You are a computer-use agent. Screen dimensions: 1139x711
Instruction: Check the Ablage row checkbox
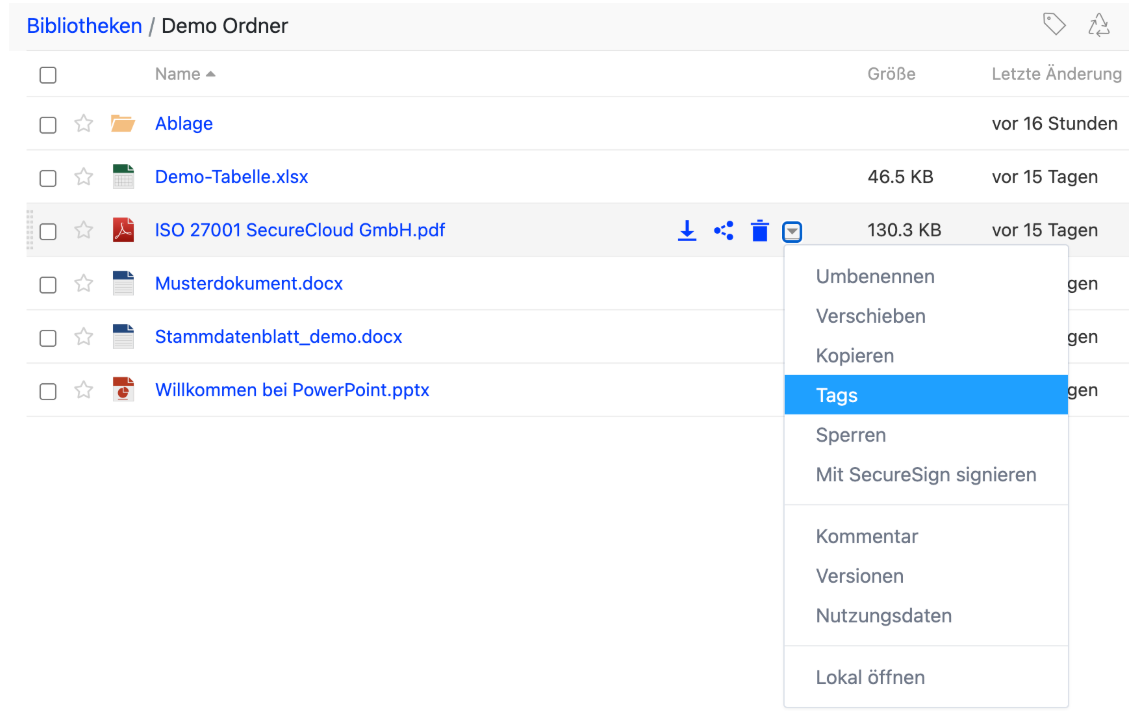pyautogui.click(x=48, y=125)
